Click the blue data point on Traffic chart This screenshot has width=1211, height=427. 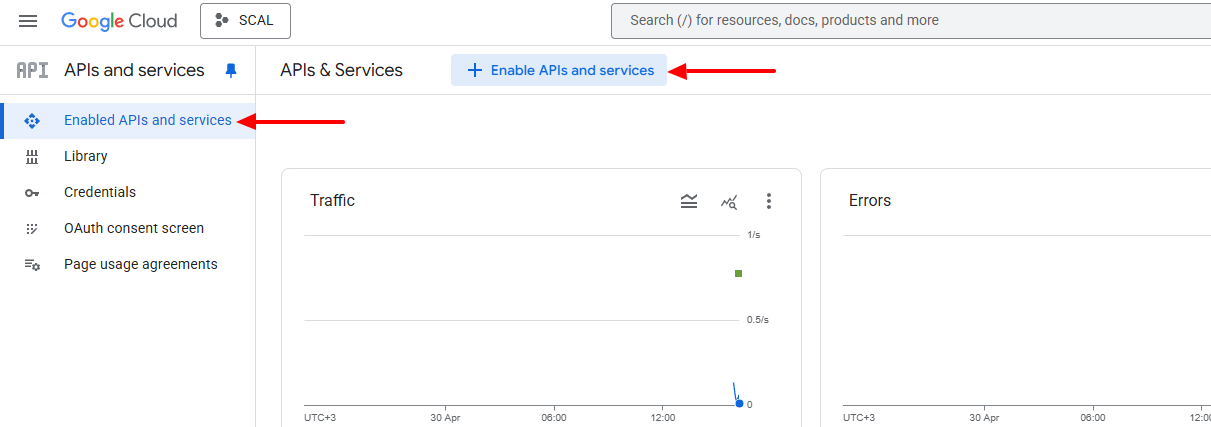point(739,403)
